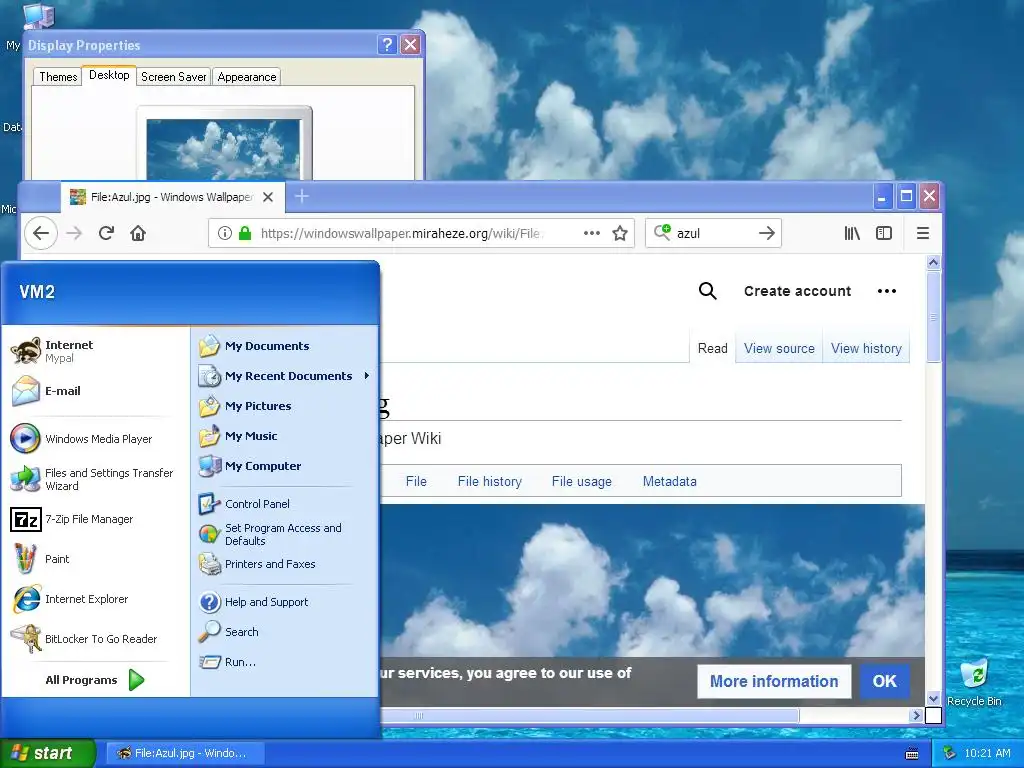Show site information via the info icon
1024x768 pixels.
225,233
